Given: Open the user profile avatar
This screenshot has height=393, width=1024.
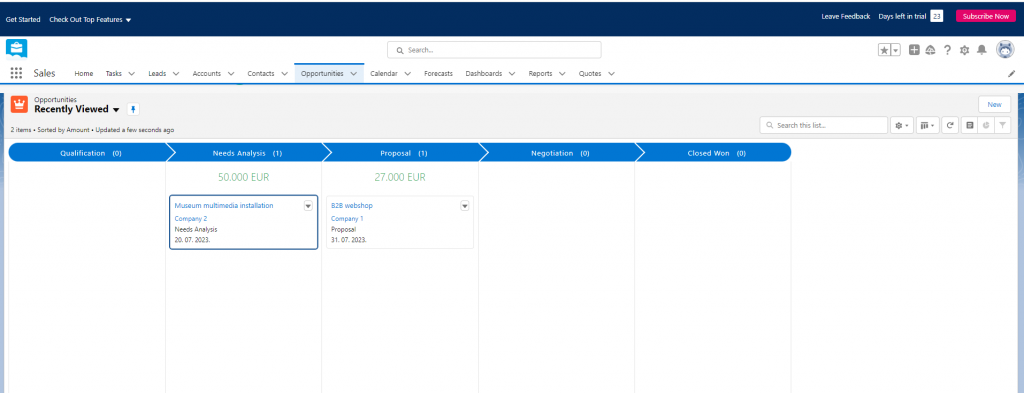Looking at the screenshot, I should coord(1004,49).
